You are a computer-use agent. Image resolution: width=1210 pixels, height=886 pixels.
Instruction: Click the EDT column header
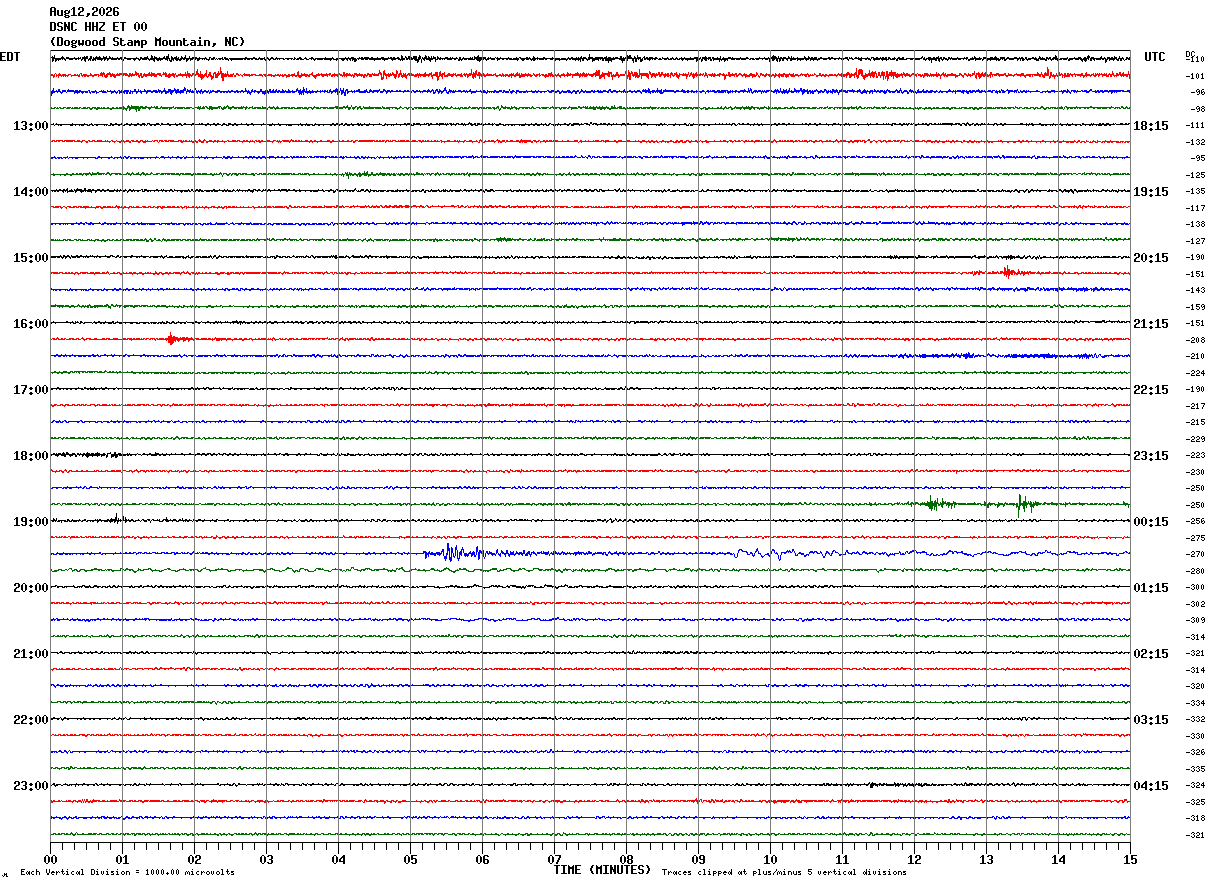click(10, 57)
